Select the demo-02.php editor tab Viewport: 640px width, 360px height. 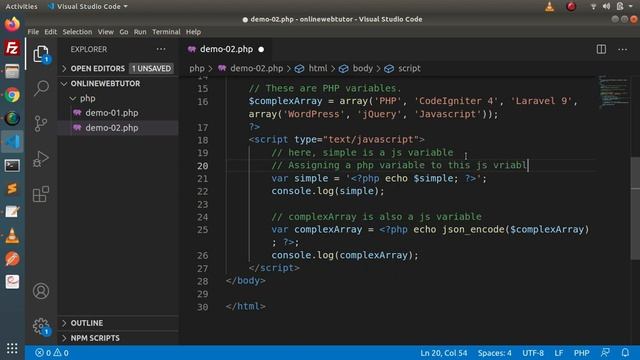[x=226, y=49]
